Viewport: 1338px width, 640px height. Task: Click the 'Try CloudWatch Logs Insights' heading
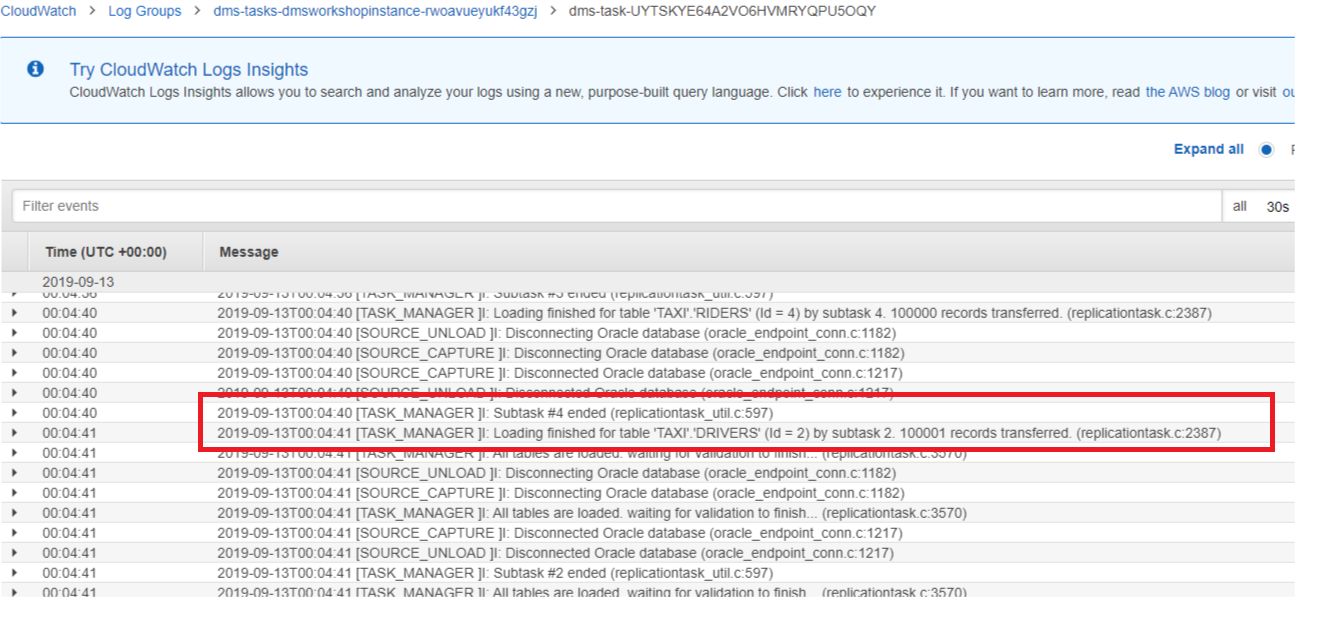(x=189, y=70)
